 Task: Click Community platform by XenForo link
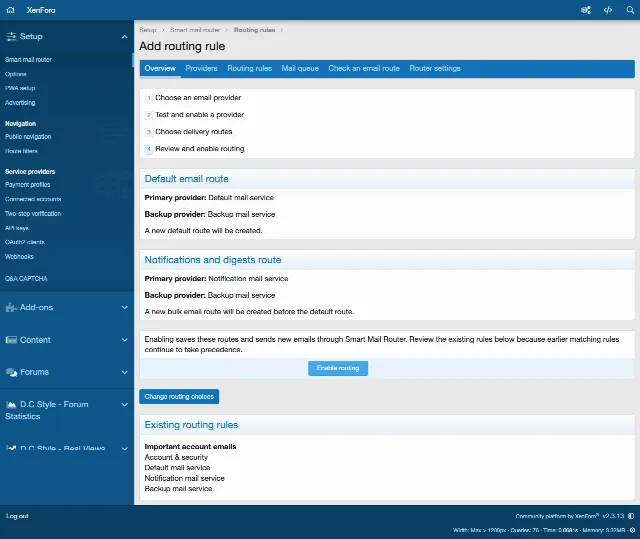pos(557,516)
